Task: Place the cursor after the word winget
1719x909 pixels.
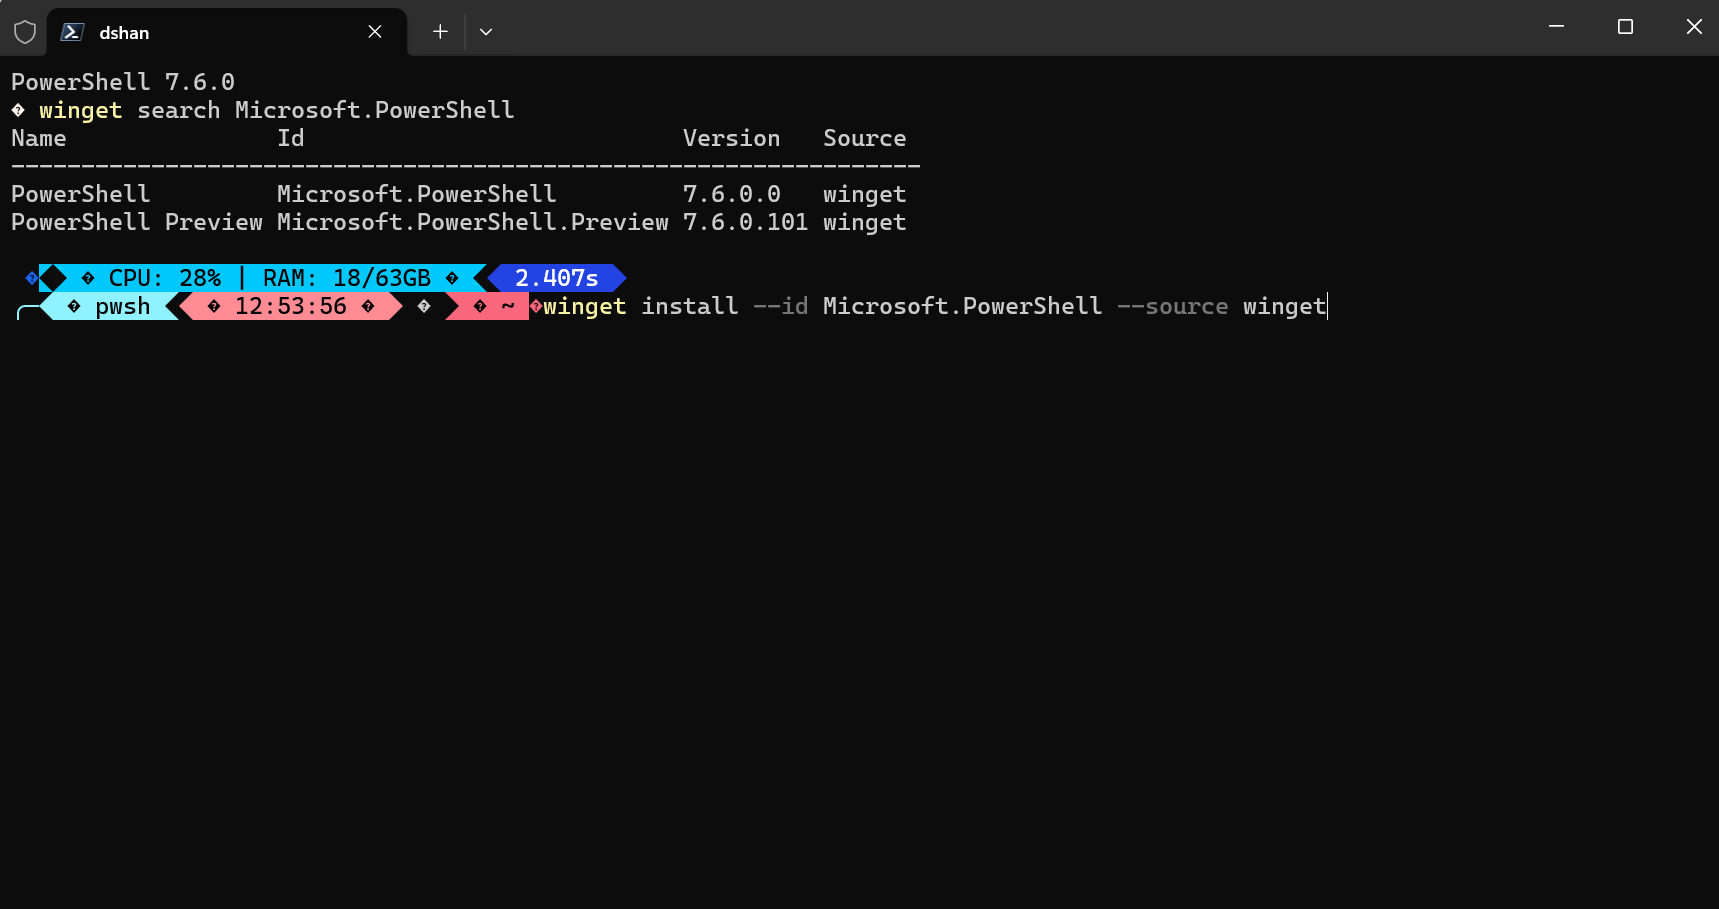Action: 1326,306
